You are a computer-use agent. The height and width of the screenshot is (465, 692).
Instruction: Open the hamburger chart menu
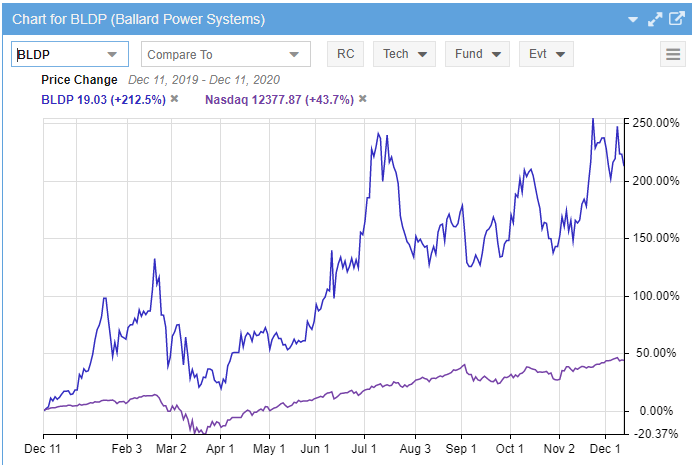[673, 54]
